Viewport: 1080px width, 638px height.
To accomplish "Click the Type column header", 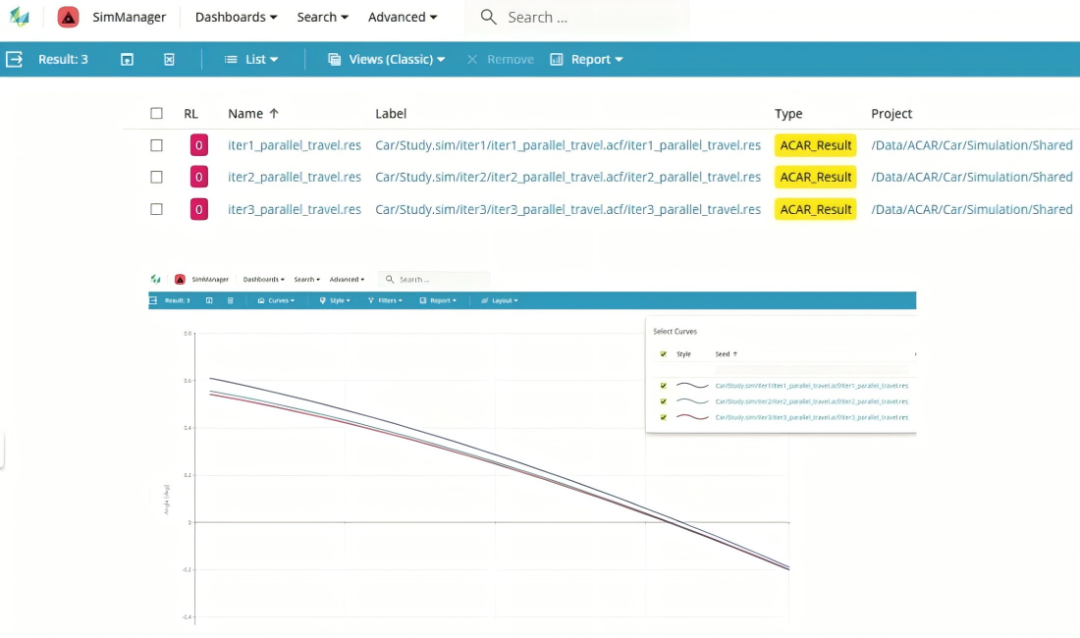I will coord(789,114).
